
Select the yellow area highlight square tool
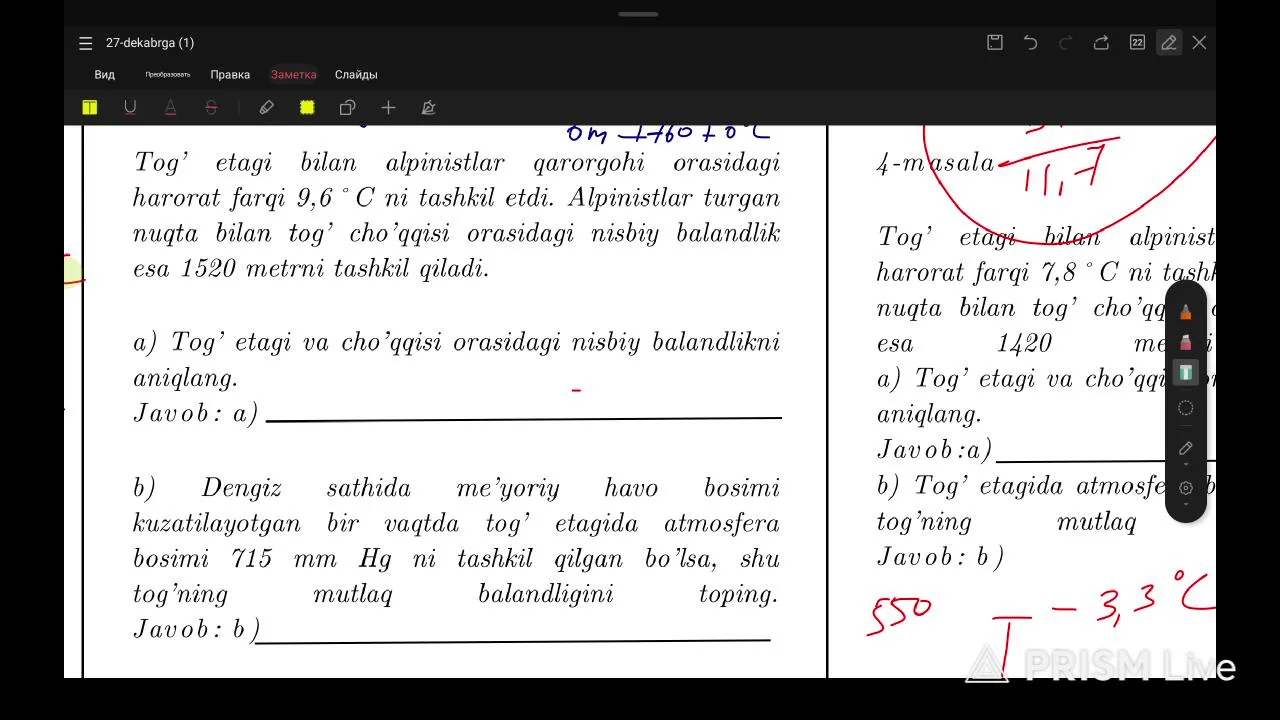click(307, 108)
